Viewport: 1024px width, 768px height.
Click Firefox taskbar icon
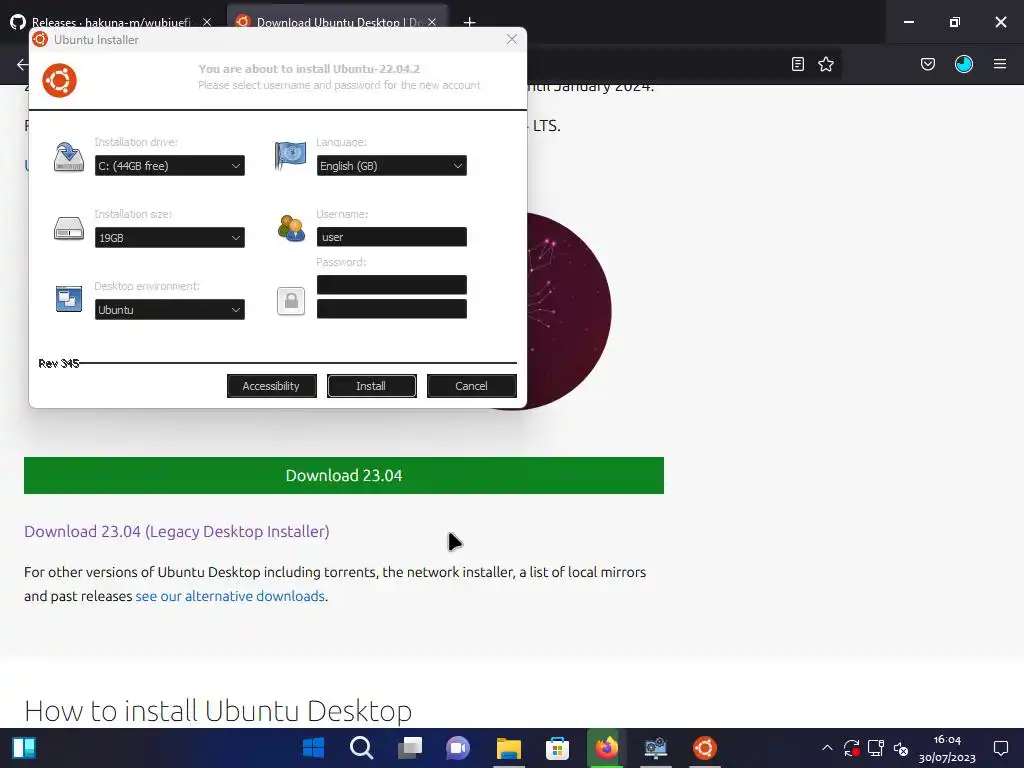click(x=607, y=748)
